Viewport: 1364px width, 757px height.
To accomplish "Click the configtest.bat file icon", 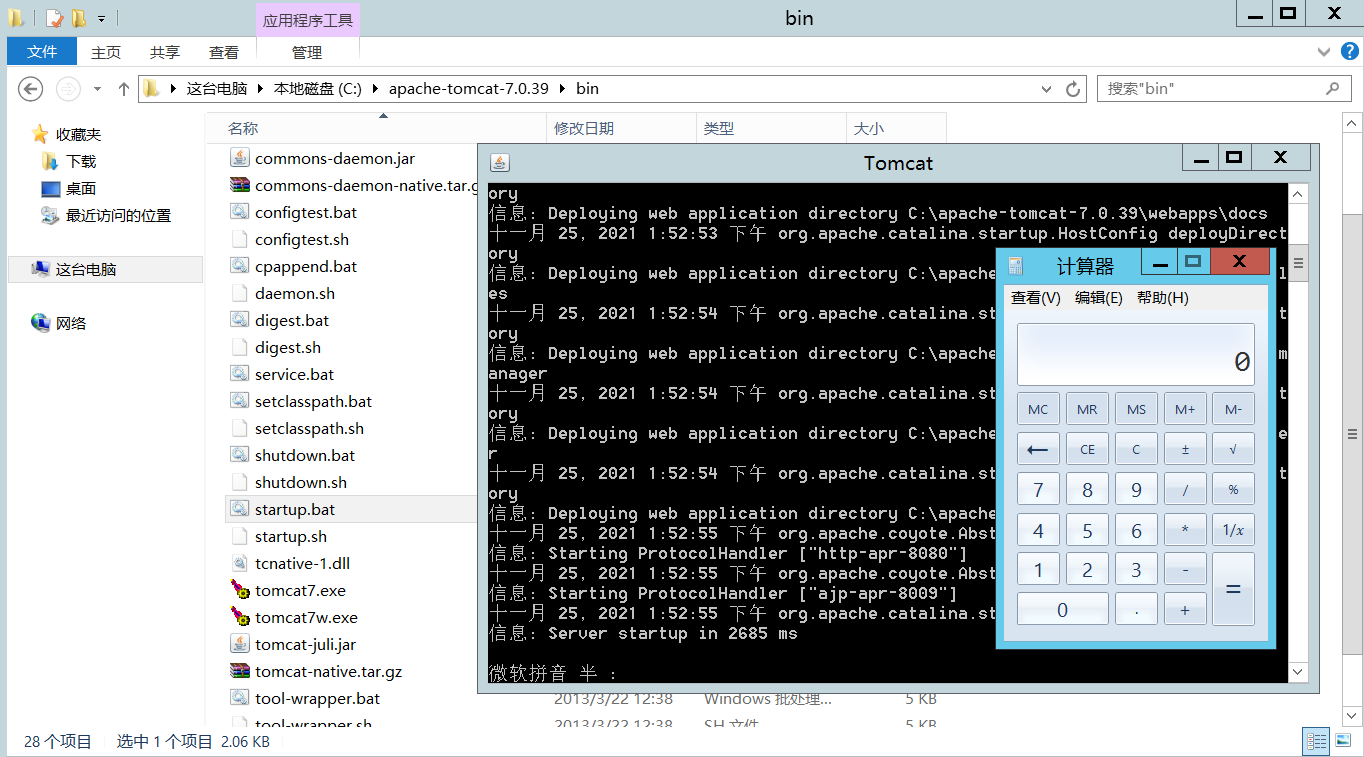I will click(x=239, y=212).
